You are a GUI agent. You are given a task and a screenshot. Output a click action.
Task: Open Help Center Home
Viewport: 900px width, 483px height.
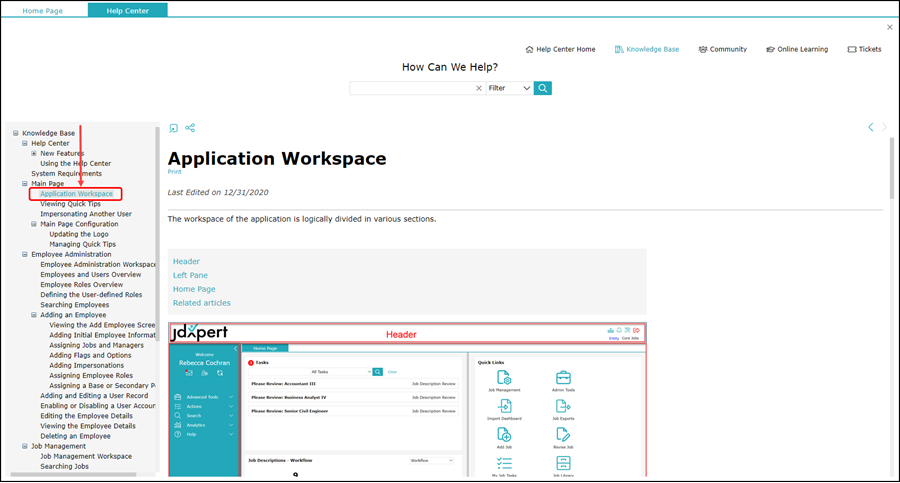click(x=560, y=49)
